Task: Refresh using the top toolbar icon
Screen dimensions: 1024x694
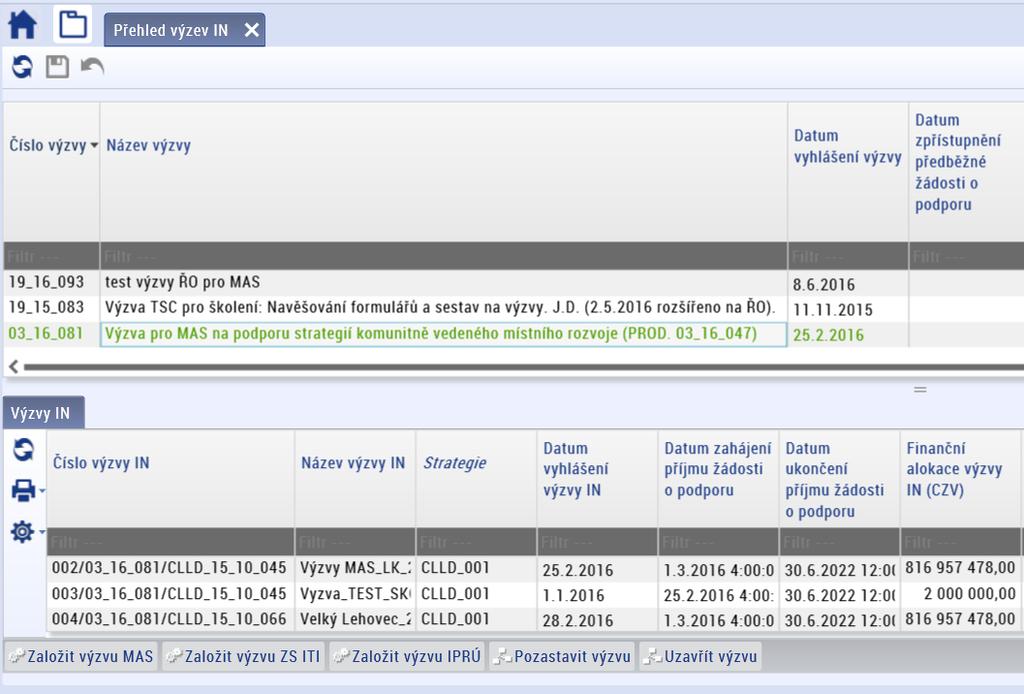Action: (22, 67)
